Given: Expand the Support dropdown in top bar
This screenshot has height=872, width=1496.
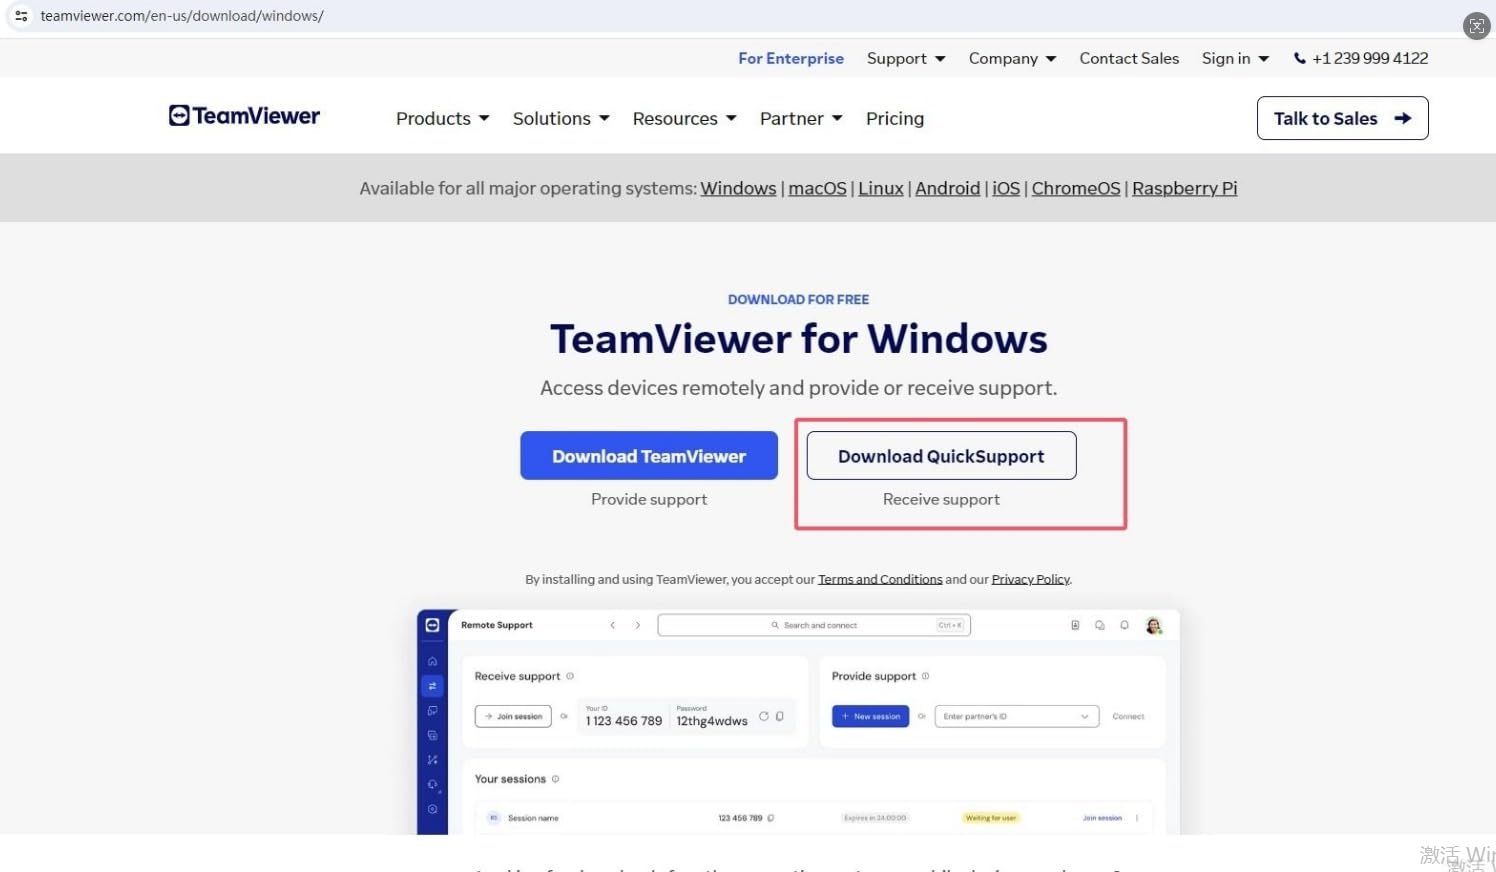Looking at the screenshot, I should (x=906, y=58).
